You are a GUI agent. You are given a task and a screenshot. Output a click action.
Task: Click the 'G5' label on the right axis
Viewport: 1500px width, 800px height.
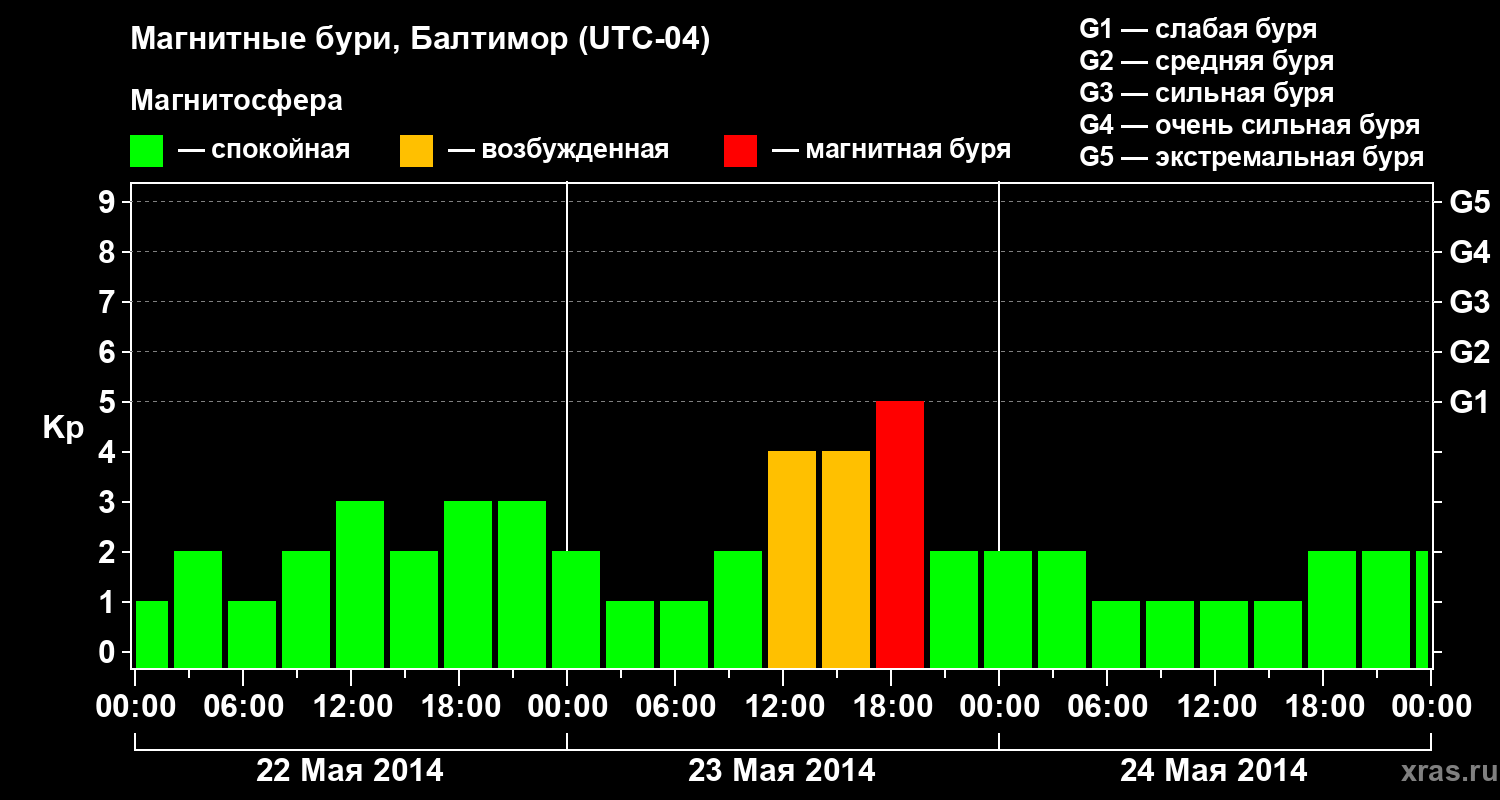click(1469, 202)
